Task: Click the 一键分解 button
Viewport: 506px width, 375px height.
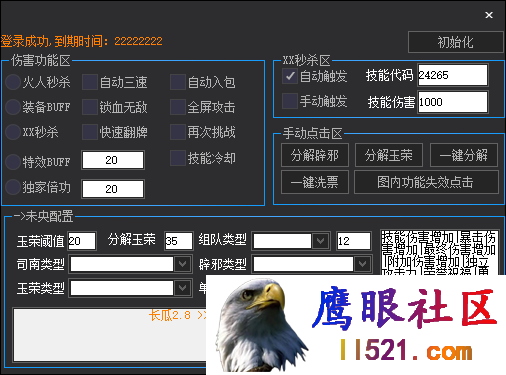Action: pyautogui.click(x=464, y=155)
